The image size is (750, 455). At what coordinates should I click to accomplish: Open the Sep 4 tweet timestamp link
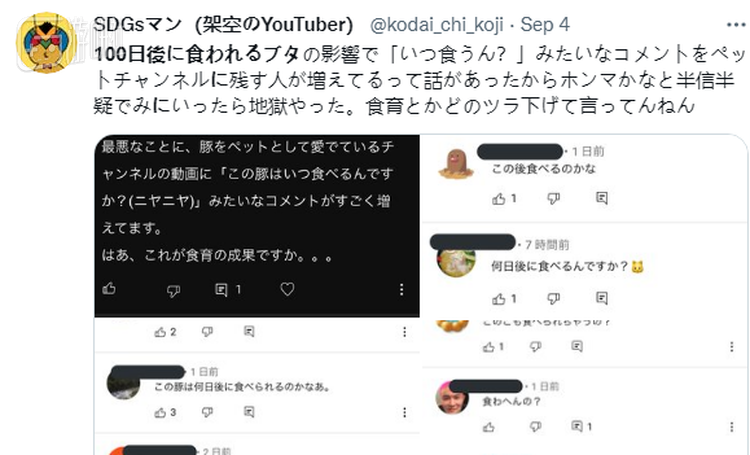click(x=545, y=24)
